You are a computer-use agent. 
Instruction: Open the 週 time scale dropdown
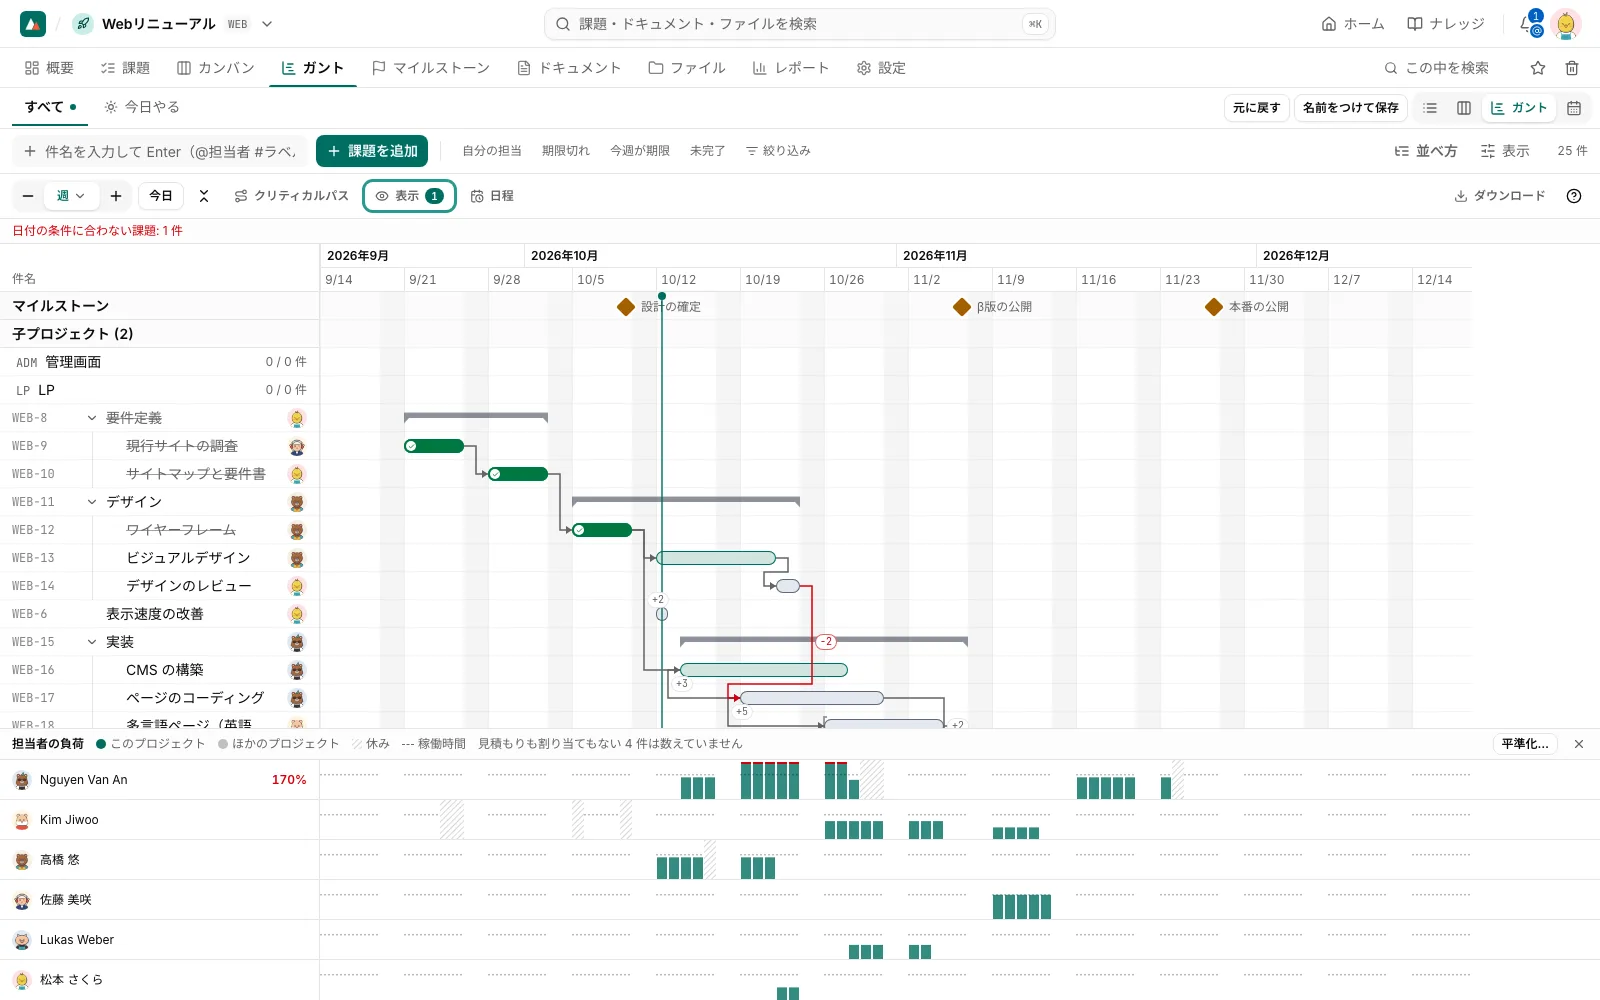click(x=71, y=196)
